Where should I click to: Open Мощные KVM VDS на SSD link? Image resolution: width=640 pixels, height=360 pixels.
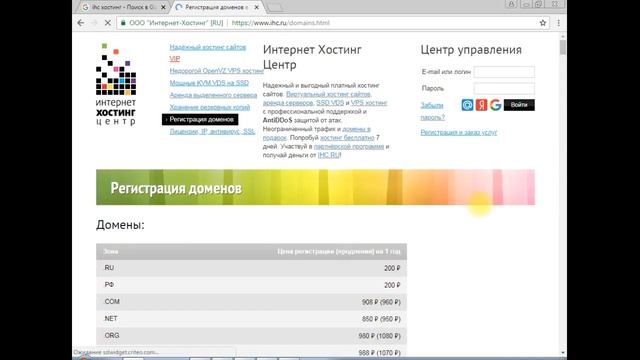coord(209,83)
